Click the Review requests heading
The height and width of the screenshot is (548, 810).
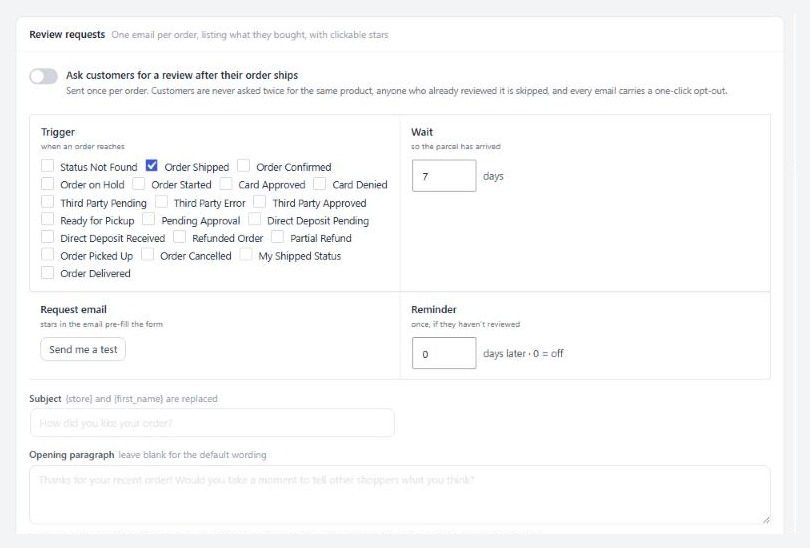point(67,35)
